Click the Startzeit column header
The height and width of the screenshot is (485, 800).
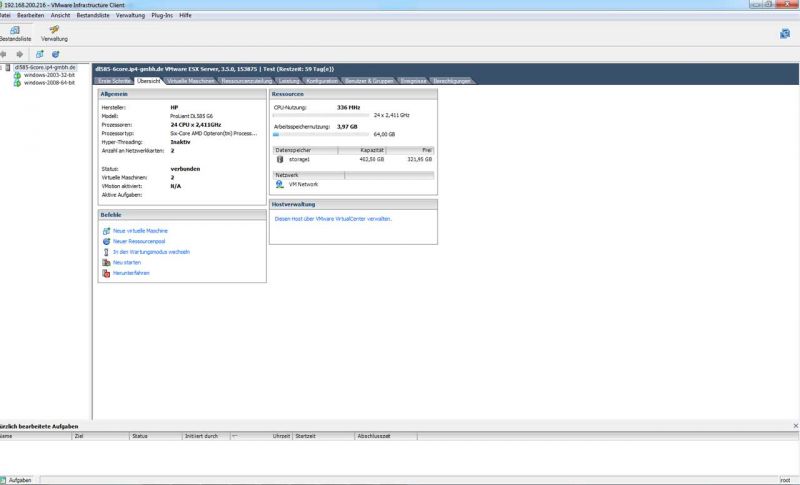(x=323, y=436)
